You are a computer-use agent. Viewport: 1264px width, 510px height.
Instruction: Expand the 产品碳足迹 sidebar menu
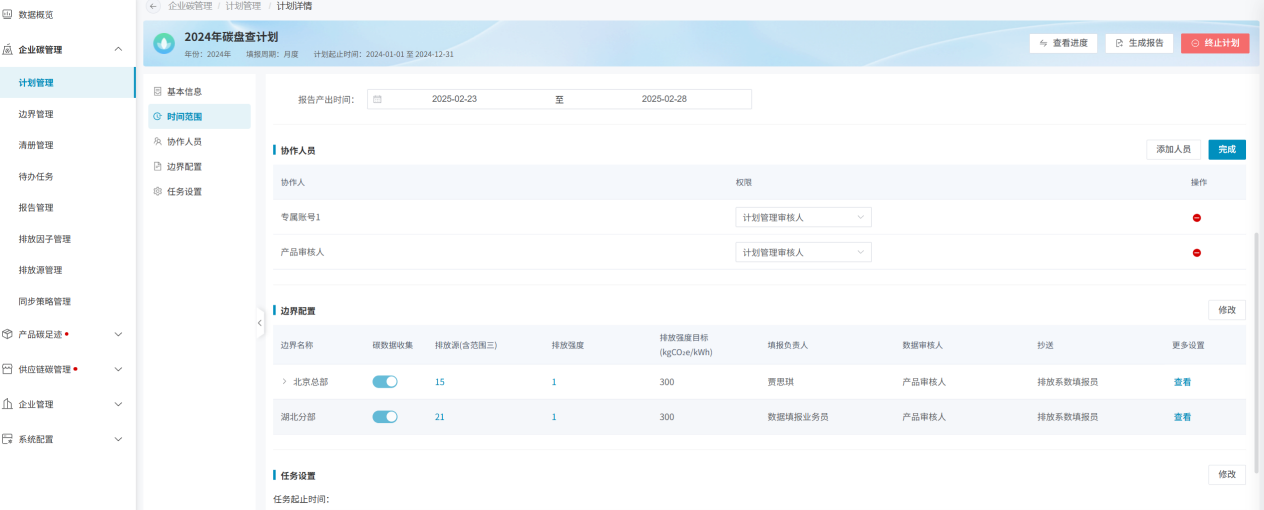118,334
